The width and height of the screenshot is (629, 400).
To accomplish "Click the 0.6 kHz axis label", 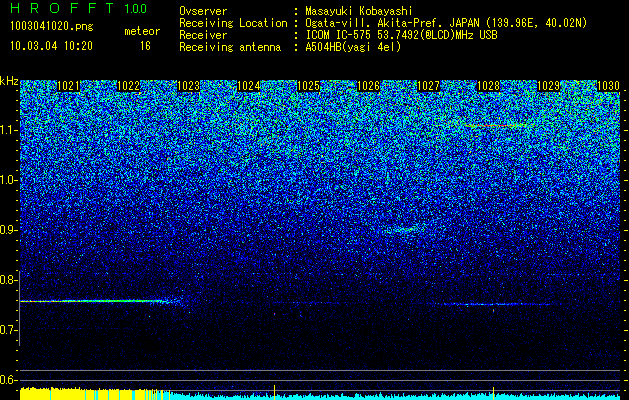I will point(9,380).
